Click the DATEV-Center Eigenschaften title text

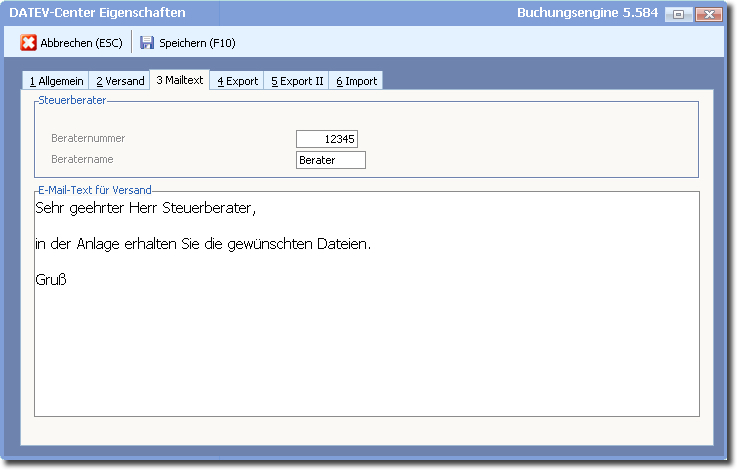(97, 14)
